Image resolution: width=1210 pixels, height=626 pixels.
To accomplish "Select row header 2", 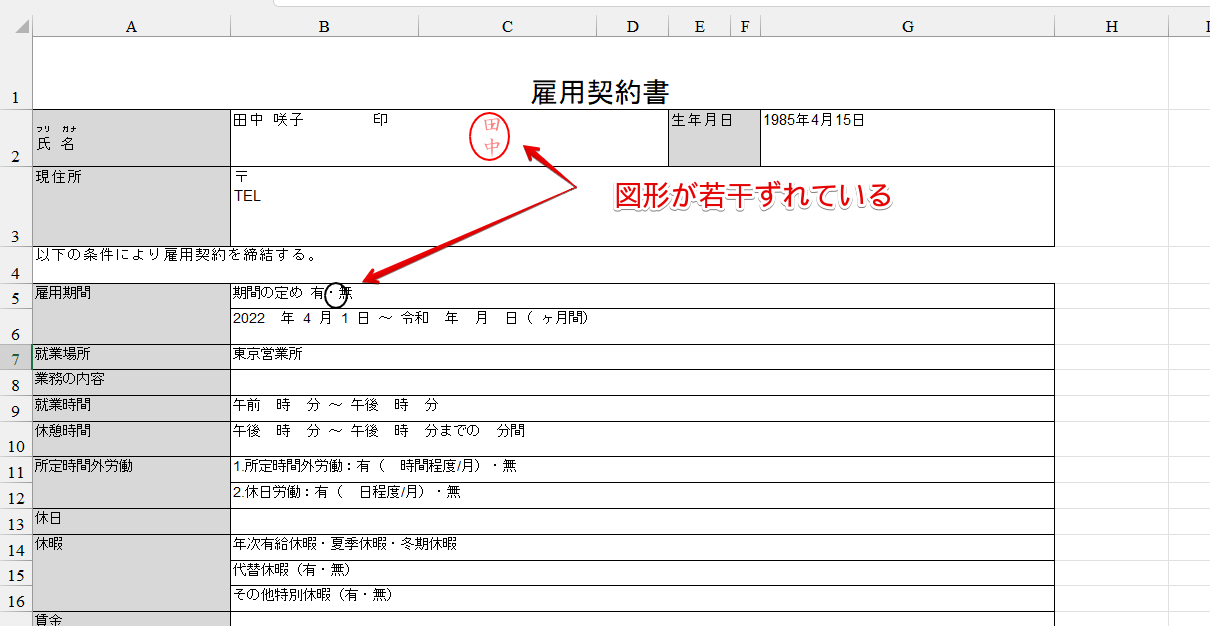I will pos(15,137).
